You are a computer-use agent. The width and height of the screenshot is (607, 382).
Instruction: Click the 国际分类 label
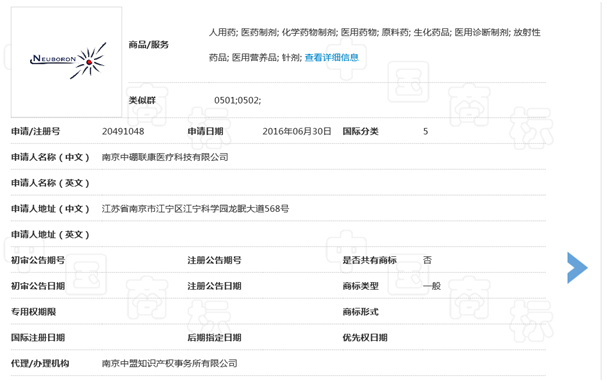(x=360, y=132)
